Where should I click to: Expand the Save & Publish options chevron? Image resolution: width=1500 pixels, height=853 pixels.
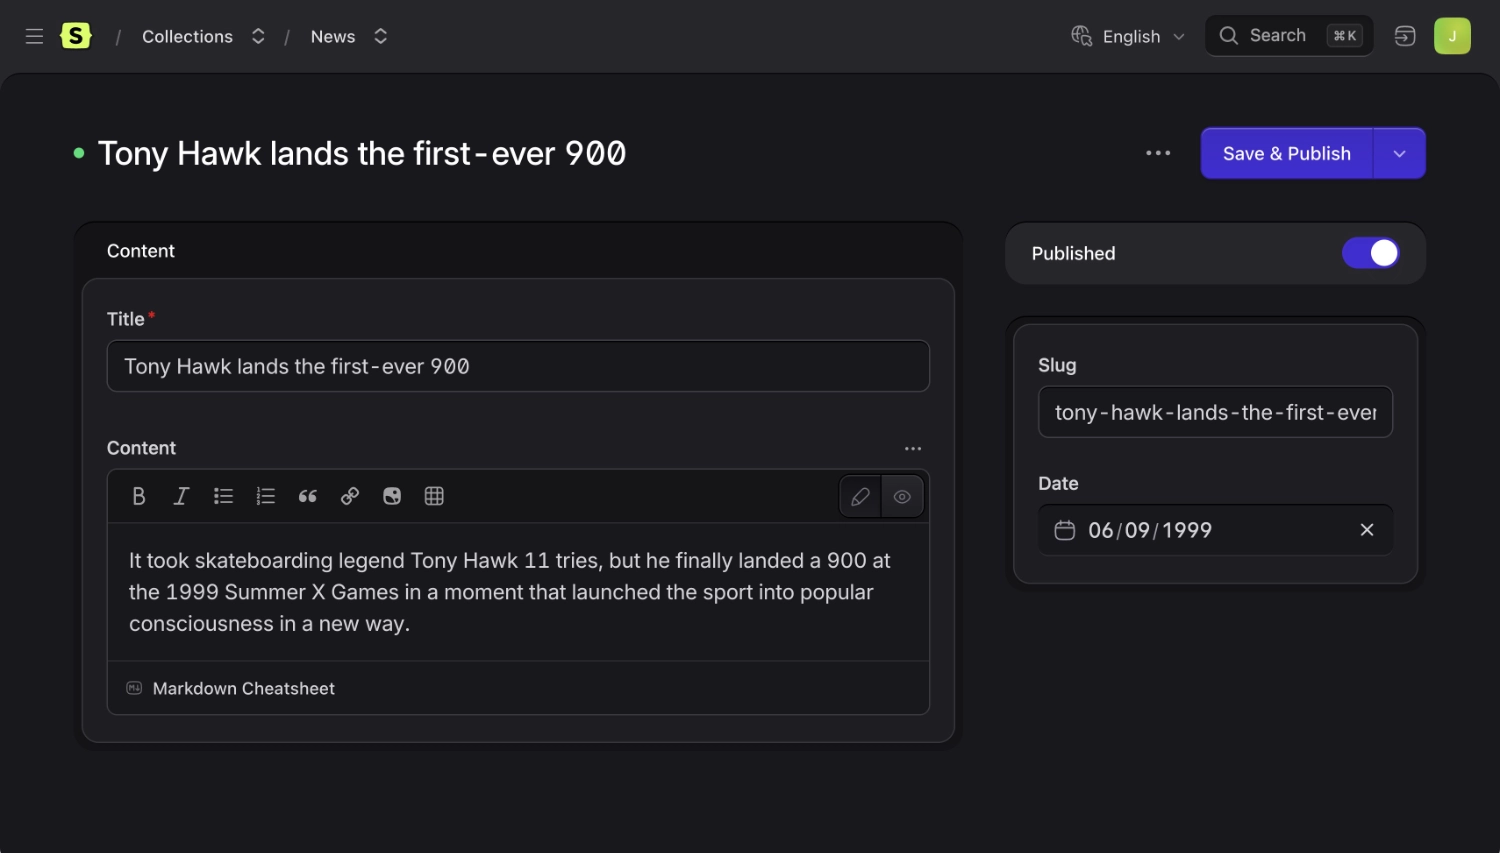[x=1400, y=153]
